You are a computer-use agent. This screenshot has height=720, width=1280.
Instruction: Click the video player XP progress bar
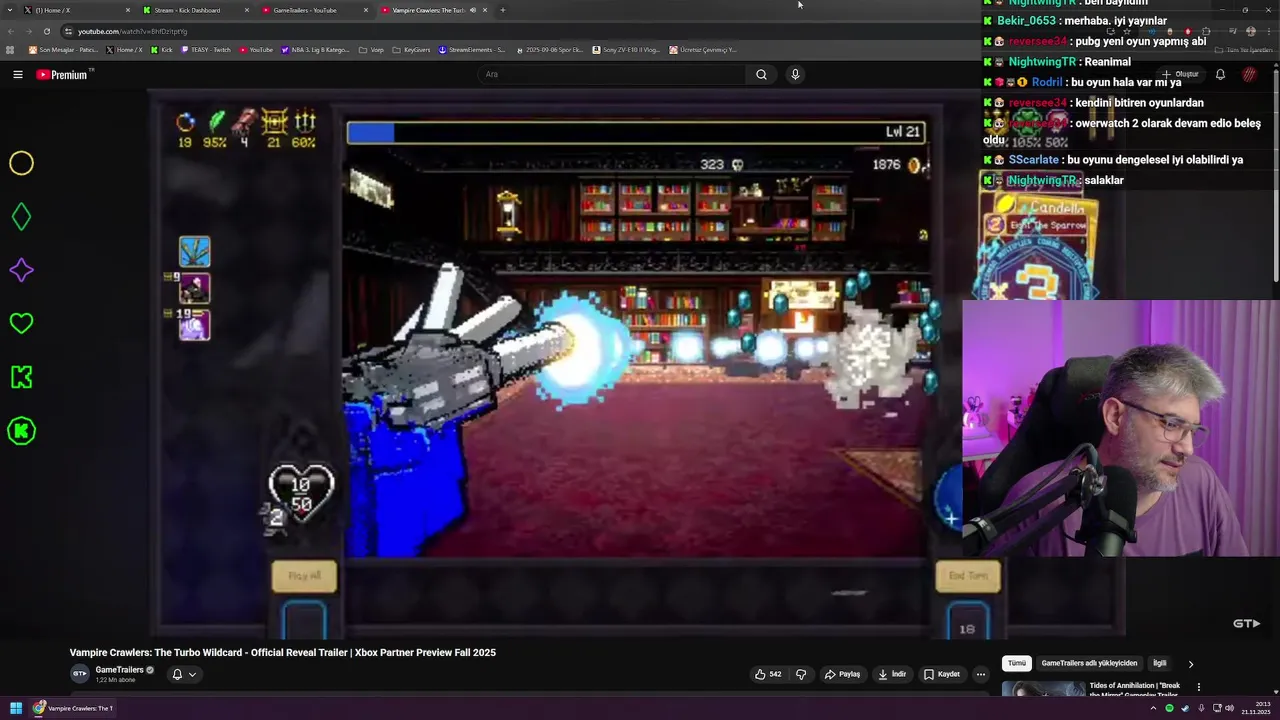click(636, 132)
